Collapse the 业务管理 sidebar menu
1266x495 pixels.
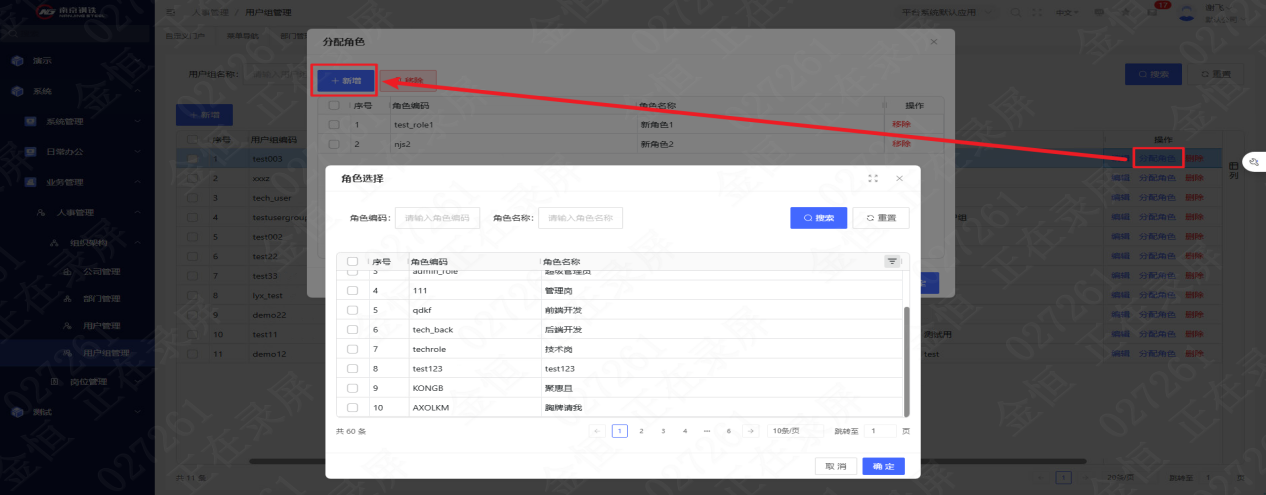pos(77,182)
